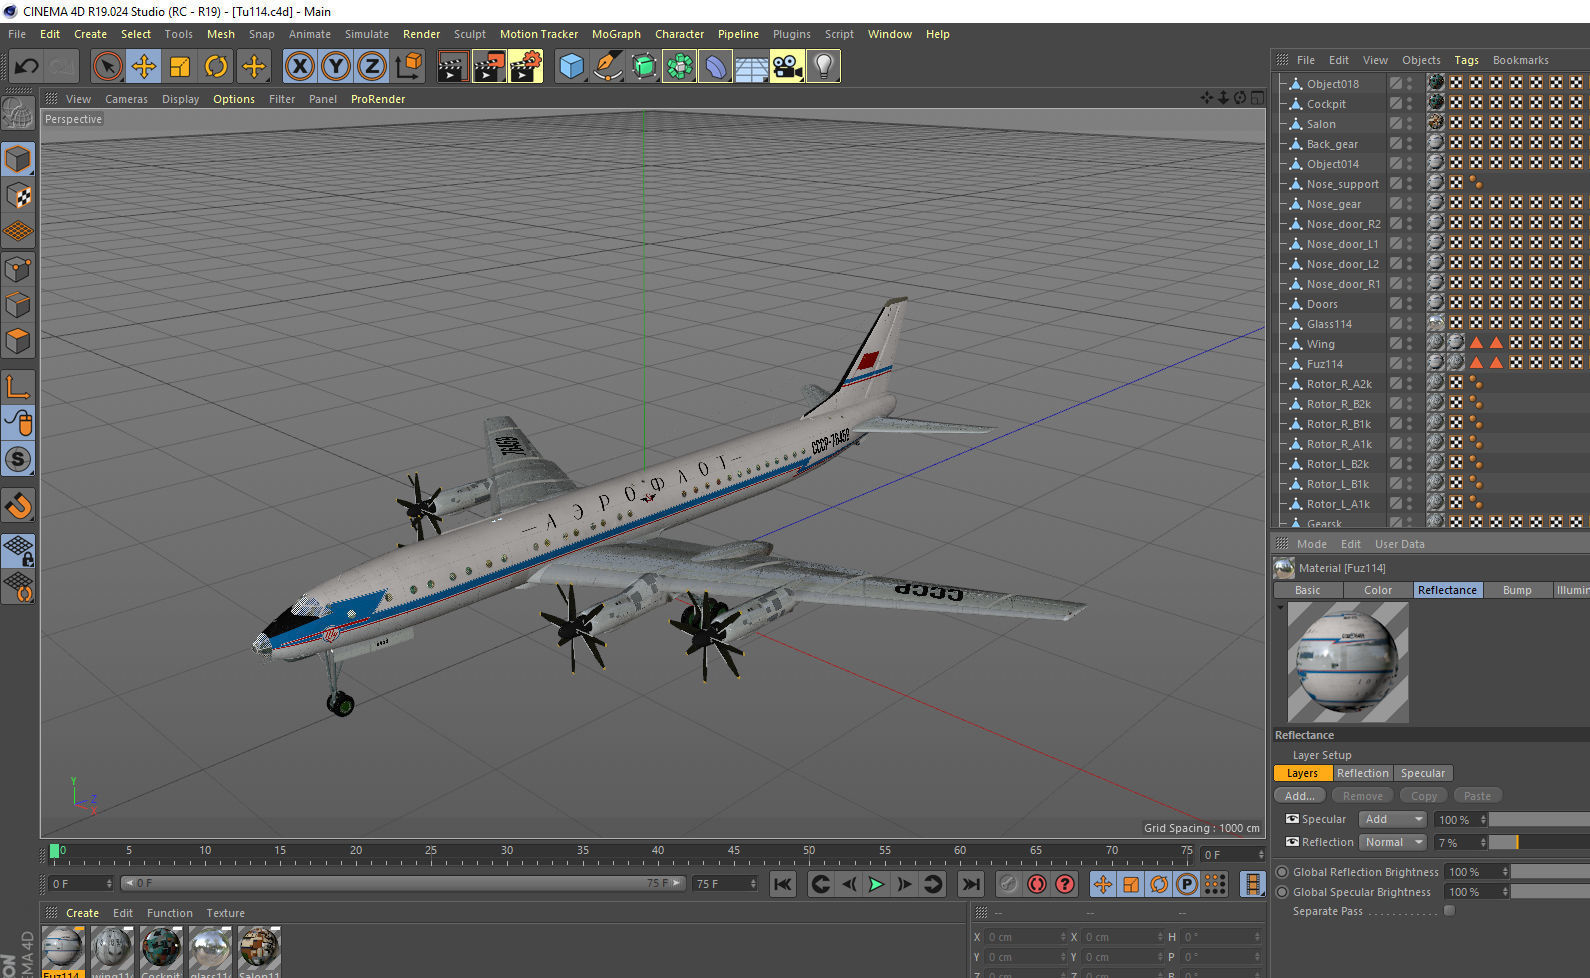Open the viewport Cameras menu
This screenshot has width=1590, height=978.
coord(126,99)
